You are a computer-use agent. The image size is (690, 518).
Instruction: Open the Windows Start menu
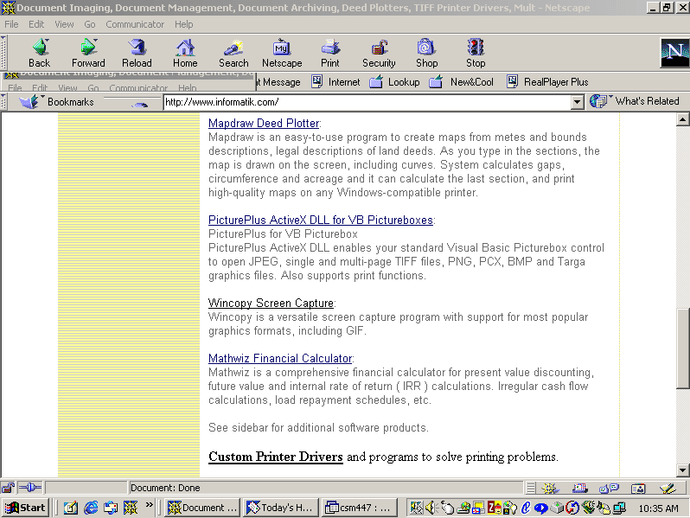25,508
